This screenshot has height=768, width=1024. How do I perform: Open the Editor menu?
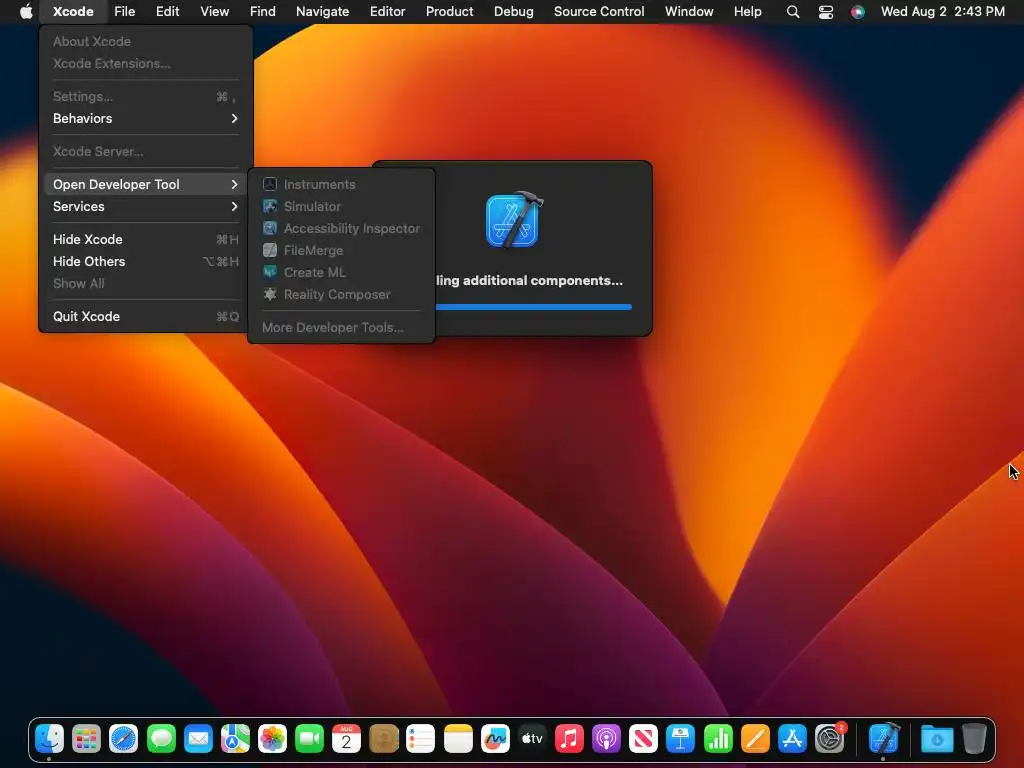(387, 12)
